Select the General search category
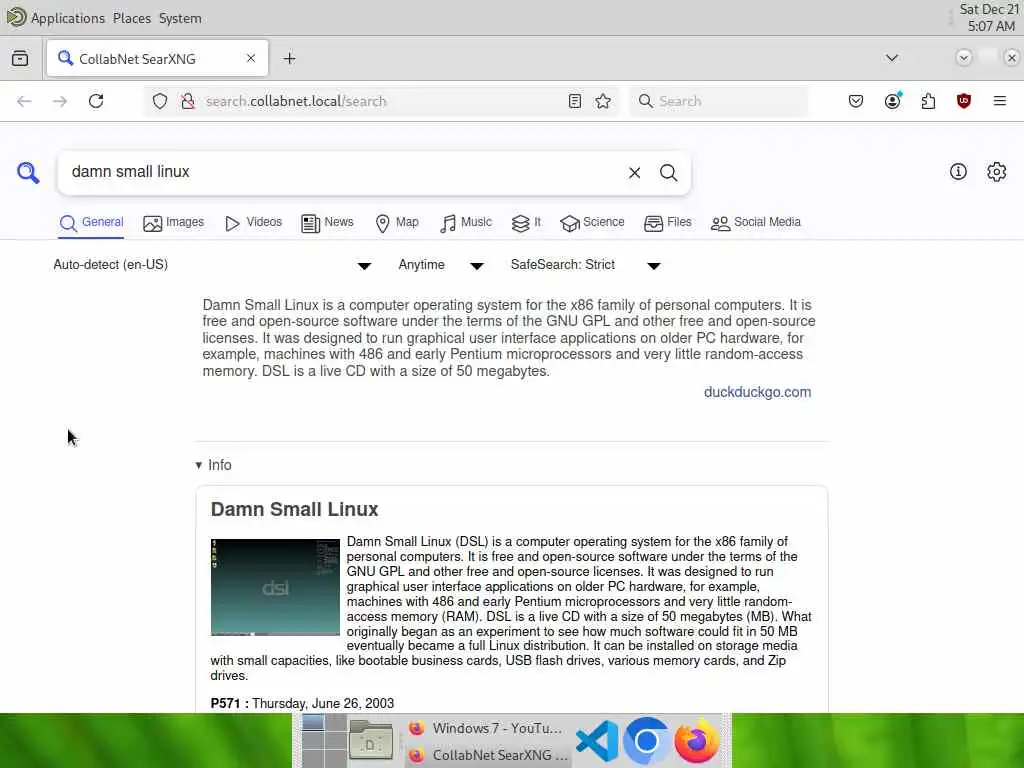The height and width of the screenshot is (768, 1024). (x=91, y=223)
